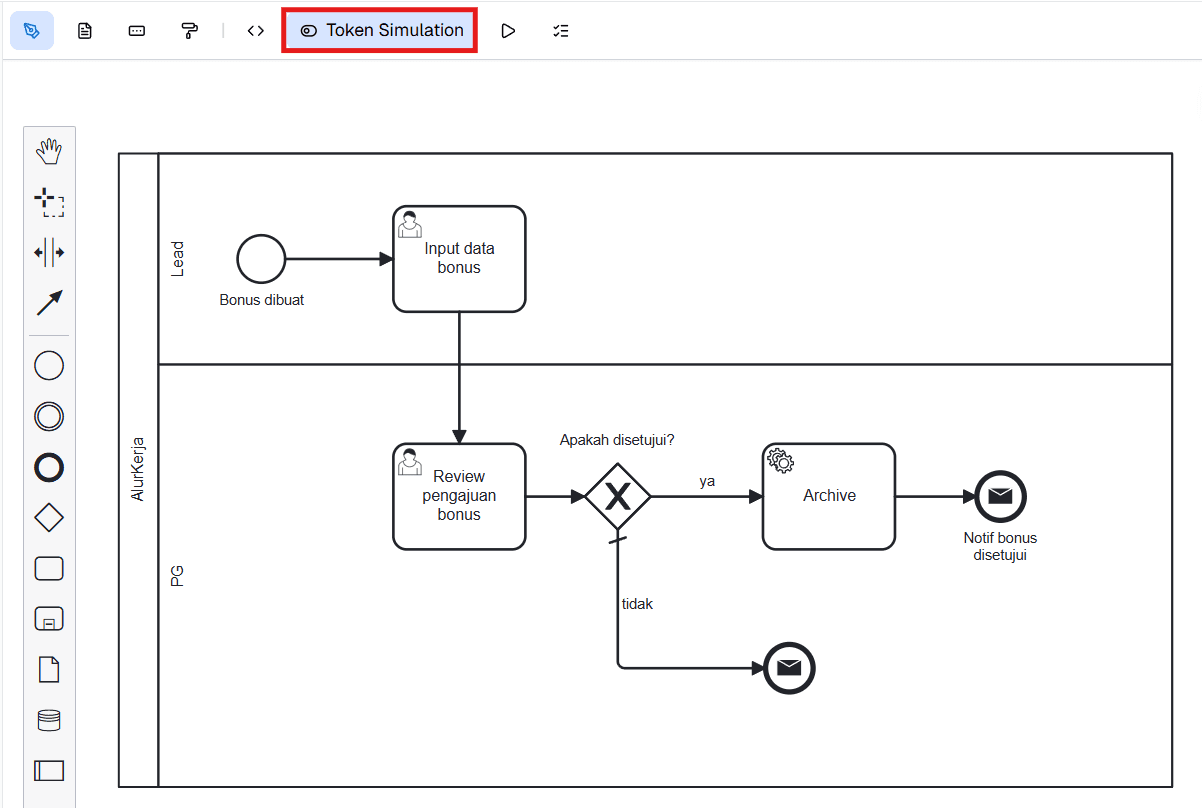Select the hand tool in the palette
This screenshot has width=1202, height=808.
49,151
